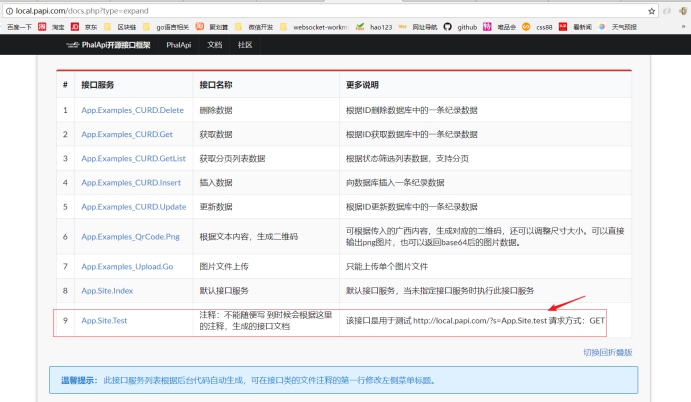Open the 区块链 bookmark folder

tap(120, 27)
